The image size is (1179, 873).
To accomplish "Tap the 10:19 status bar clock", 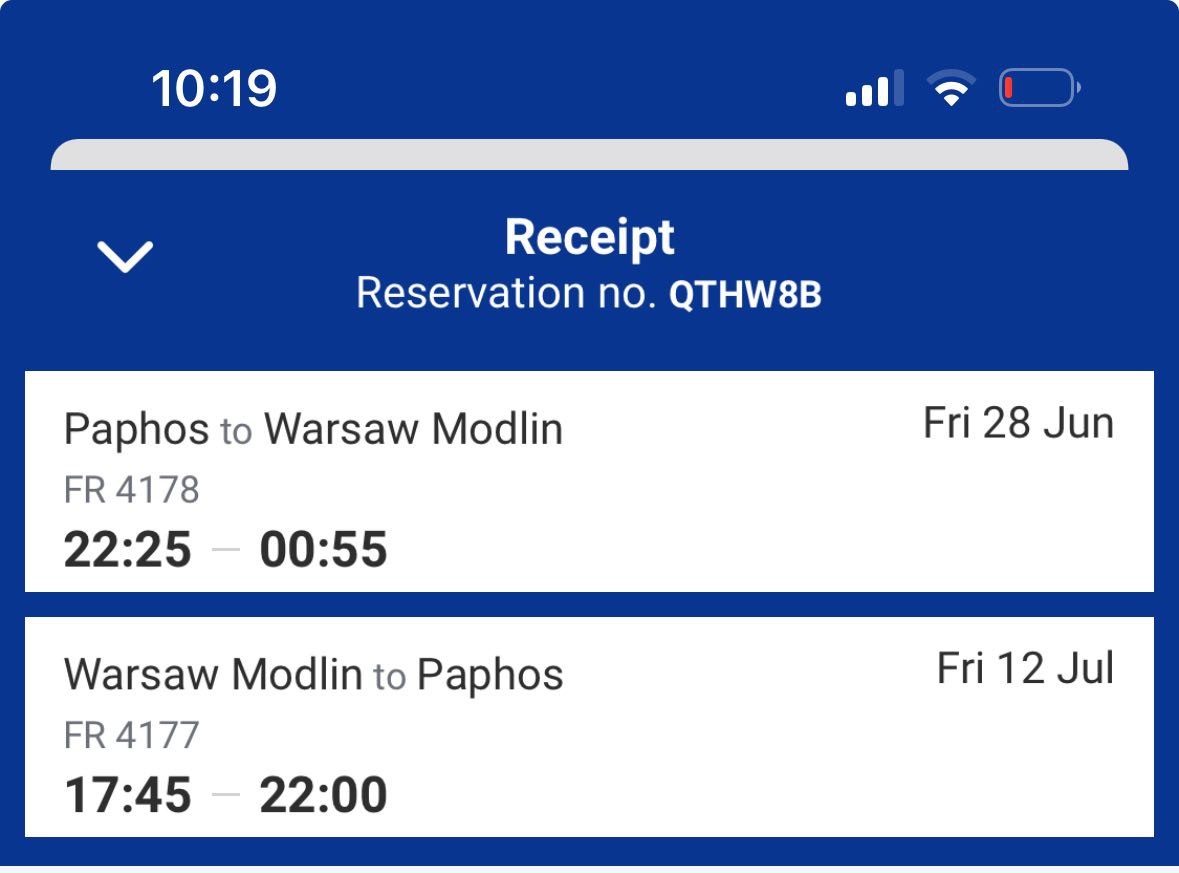I will tap(214, 88).
